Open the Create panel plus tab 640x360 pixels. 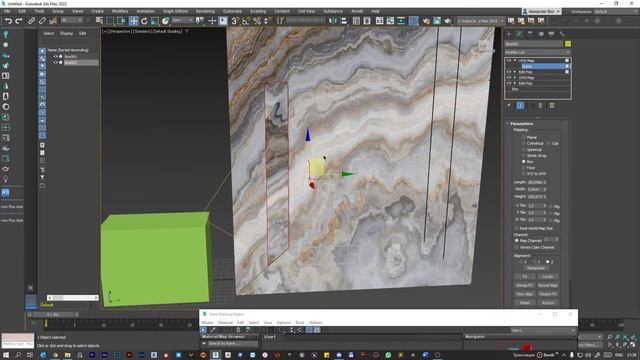pos(509,34)
